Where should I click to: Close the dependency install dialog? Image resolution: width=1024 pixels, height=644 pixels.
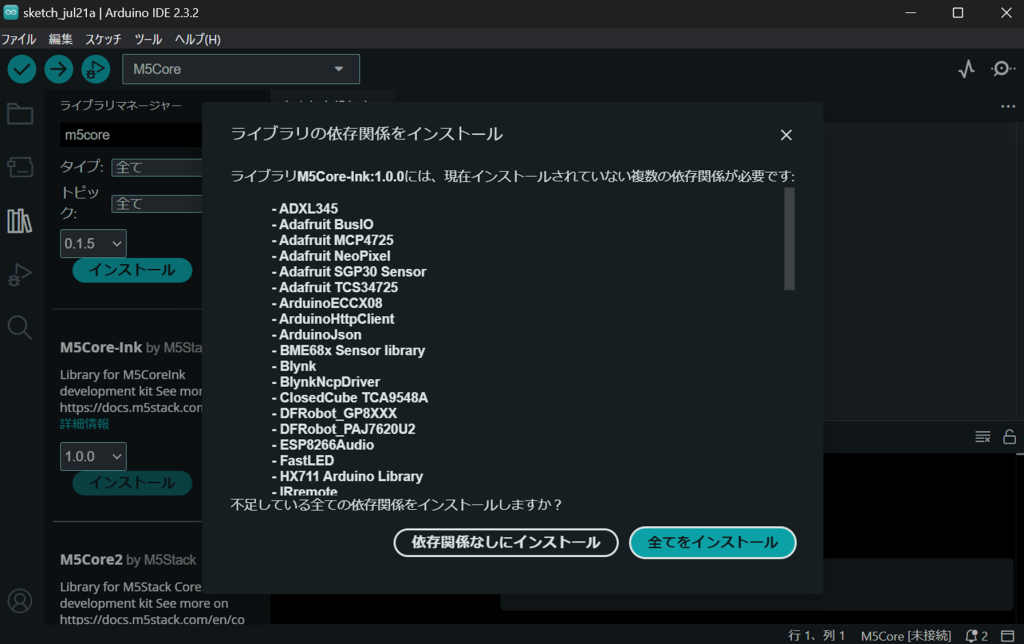pos(786,135)
